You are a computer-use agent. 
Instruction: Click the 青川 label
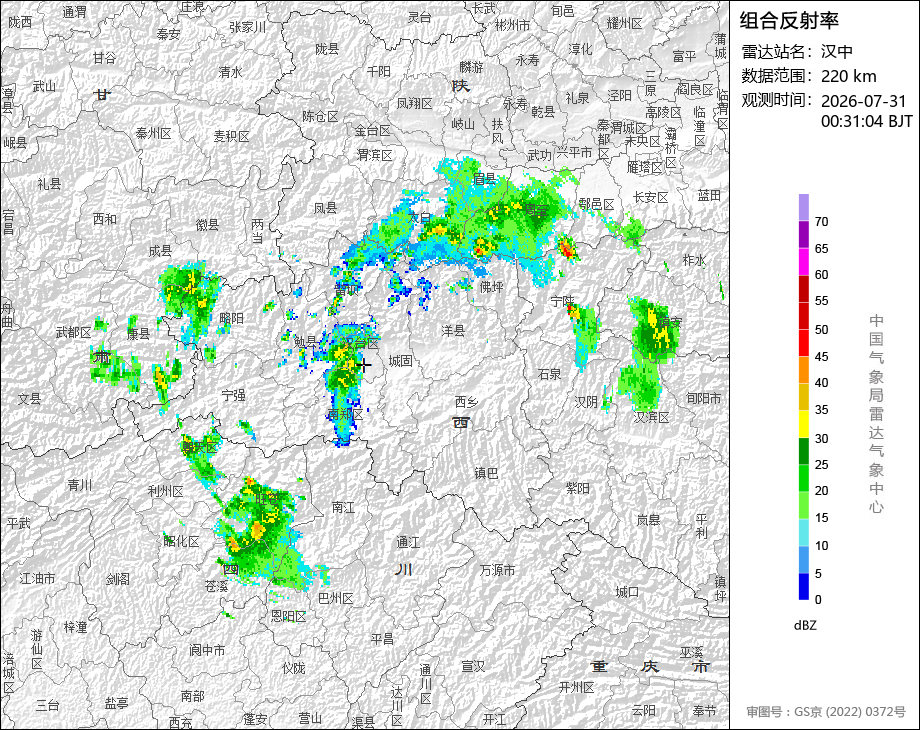(x=79, y=485)
